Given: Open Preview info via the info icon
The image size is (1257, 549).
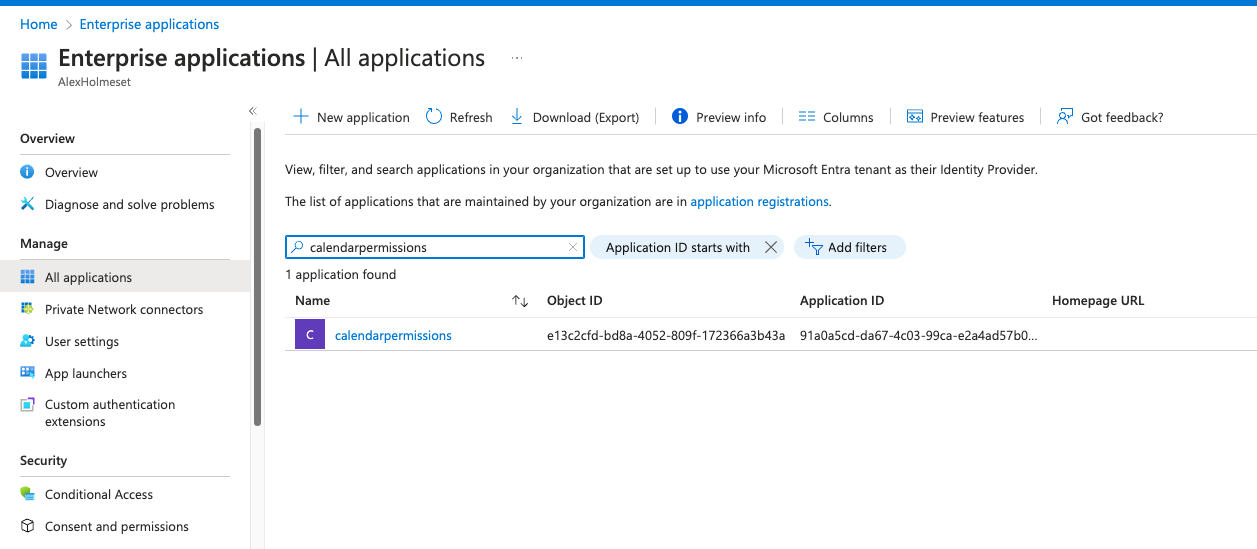Looking at the screenshot, I should point(680,117).
